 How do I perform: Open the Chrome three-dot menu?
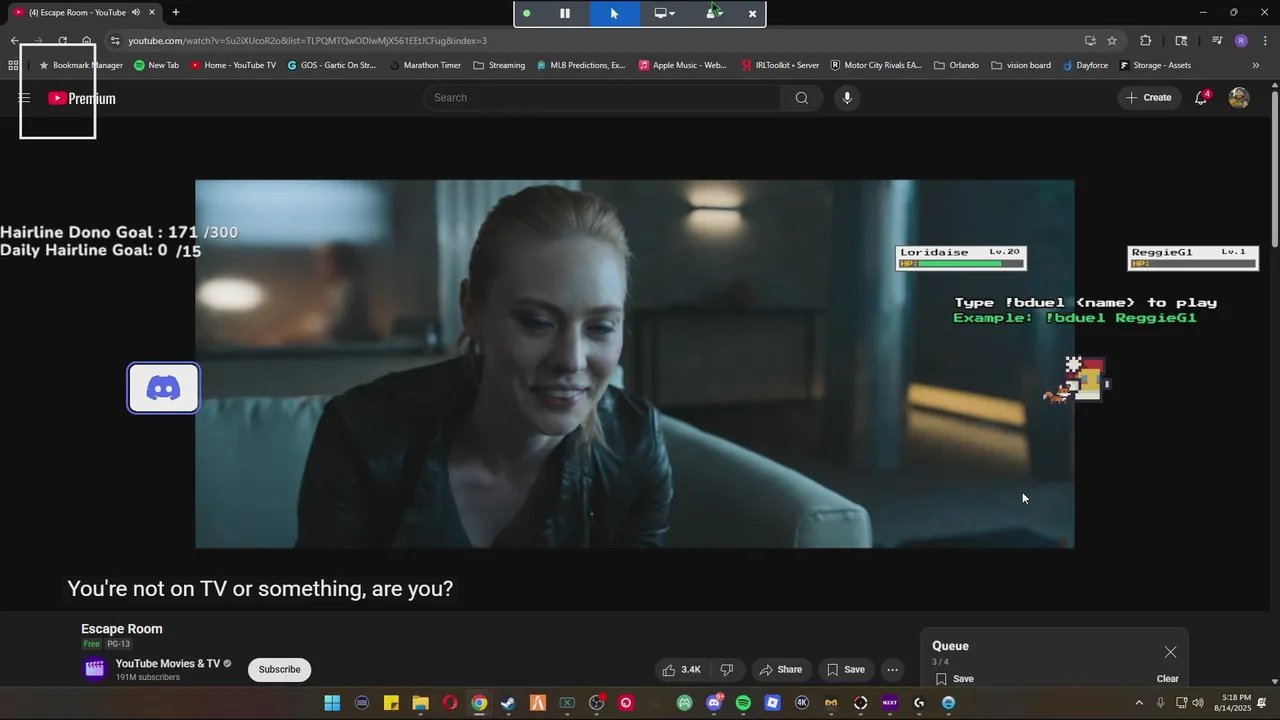1264,41
